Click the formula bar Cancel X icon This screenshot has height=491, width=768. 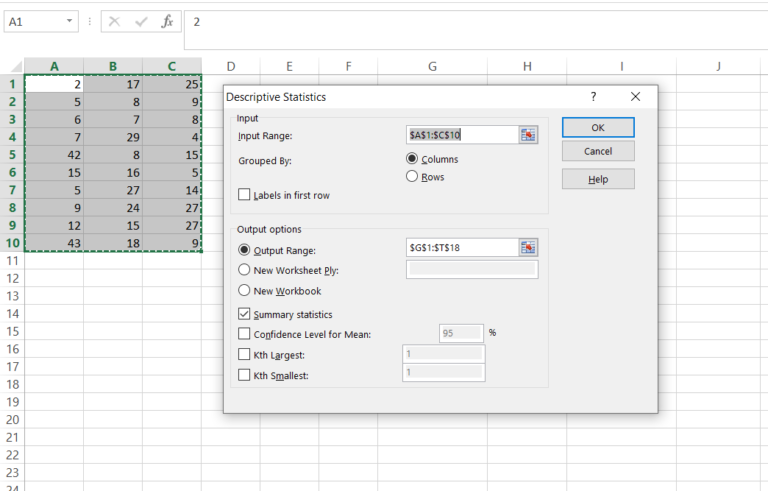point(115,21)
